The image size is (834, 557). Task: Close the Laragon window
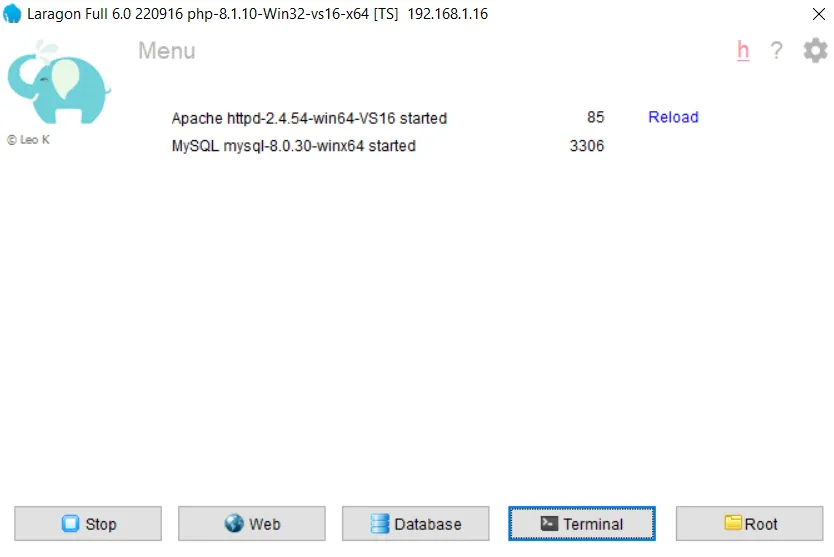click(x=819, y=14)
